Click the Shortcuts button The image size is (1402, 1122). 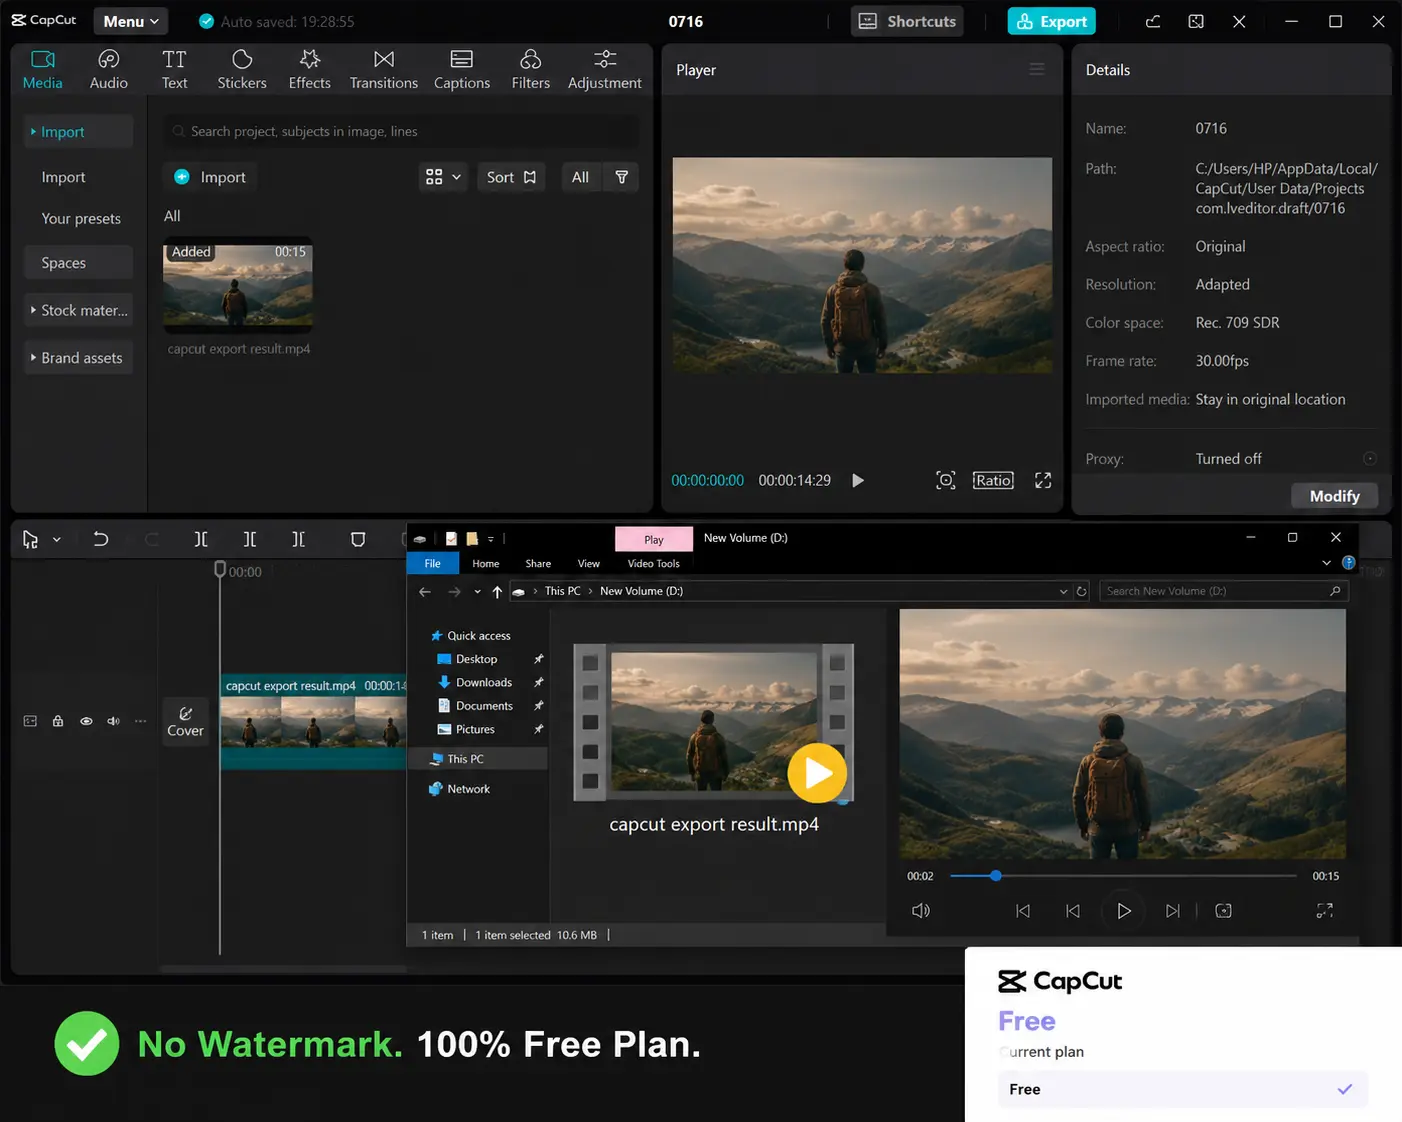[907, 21]
